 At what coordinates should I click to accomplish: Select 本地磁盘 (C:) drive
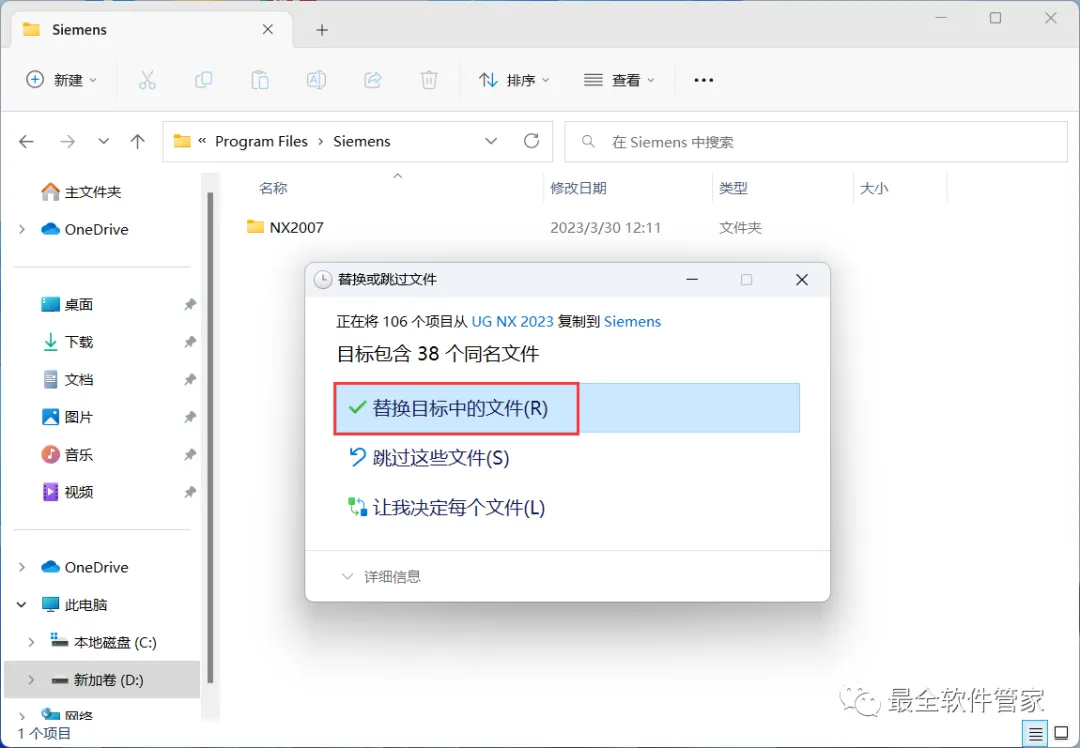(x=103, y=642)
